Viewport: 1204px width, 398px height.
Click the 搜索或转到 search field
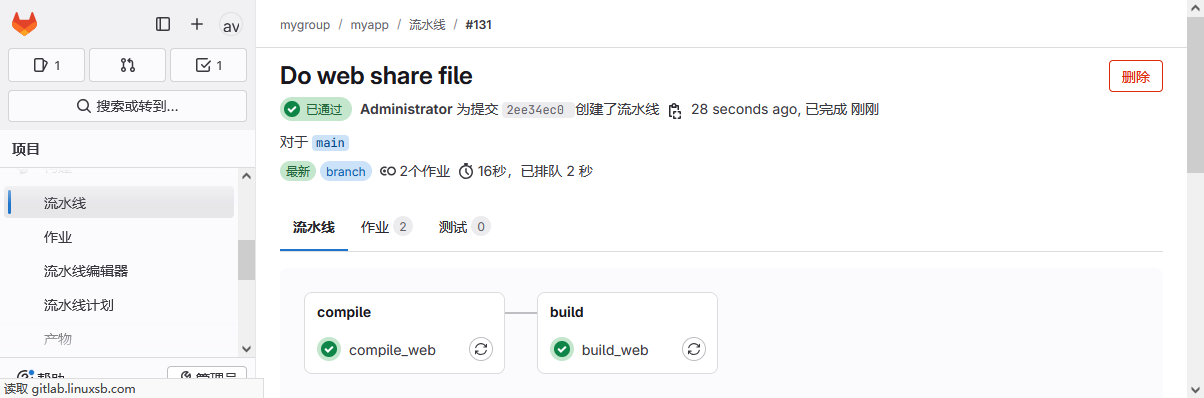[x=127, y=106]
